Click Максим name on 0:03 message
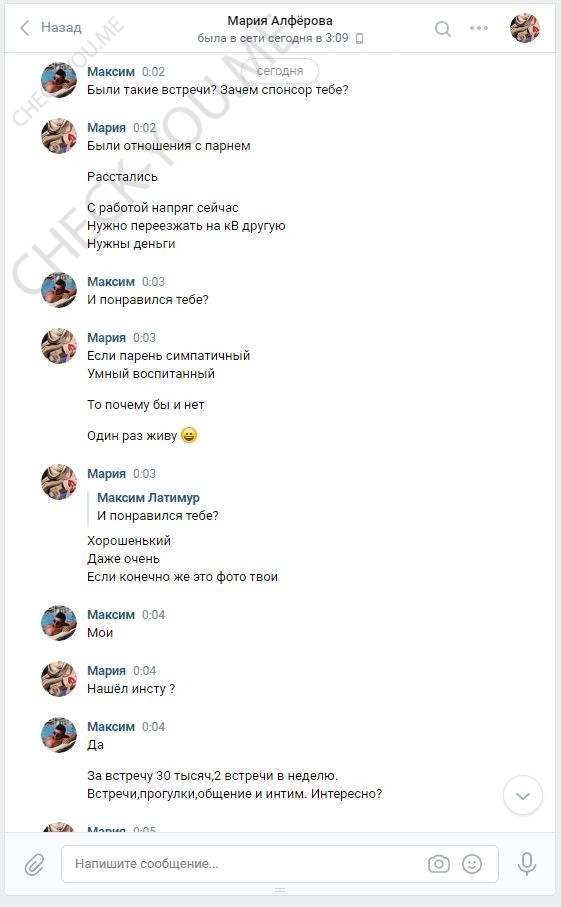Viewport: 561px width, 907px height. pyautogui.click(x=110, y=282)
